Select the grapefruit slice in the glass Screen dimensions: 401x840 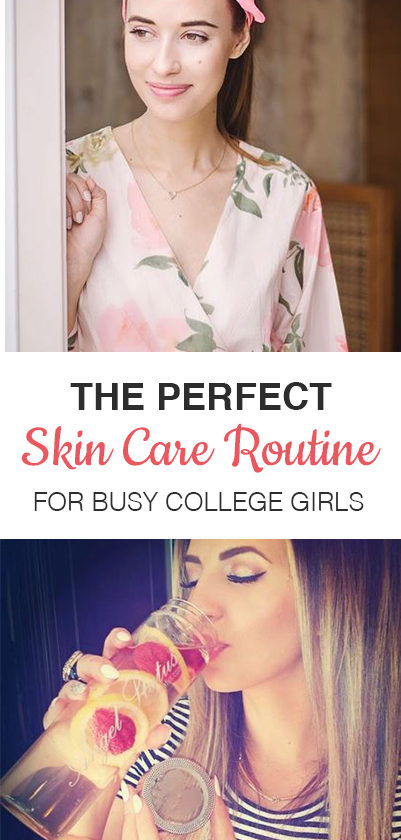pos(114,724)
